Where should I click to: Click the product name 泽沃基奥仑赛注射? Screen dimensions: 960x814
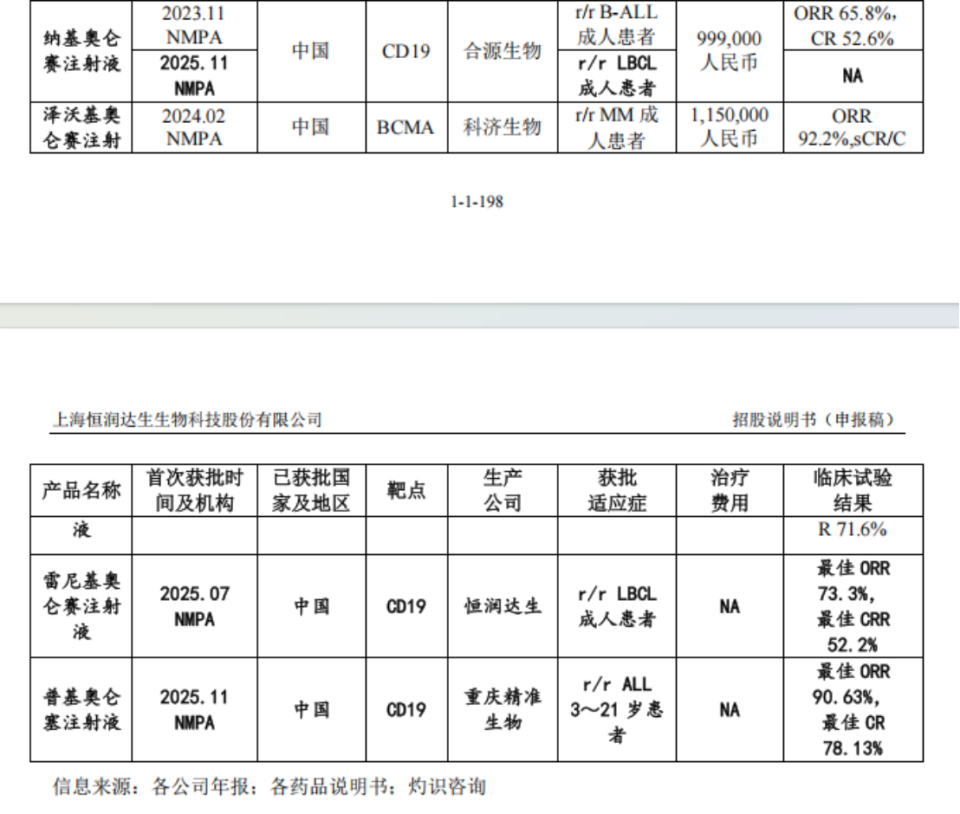81,127
